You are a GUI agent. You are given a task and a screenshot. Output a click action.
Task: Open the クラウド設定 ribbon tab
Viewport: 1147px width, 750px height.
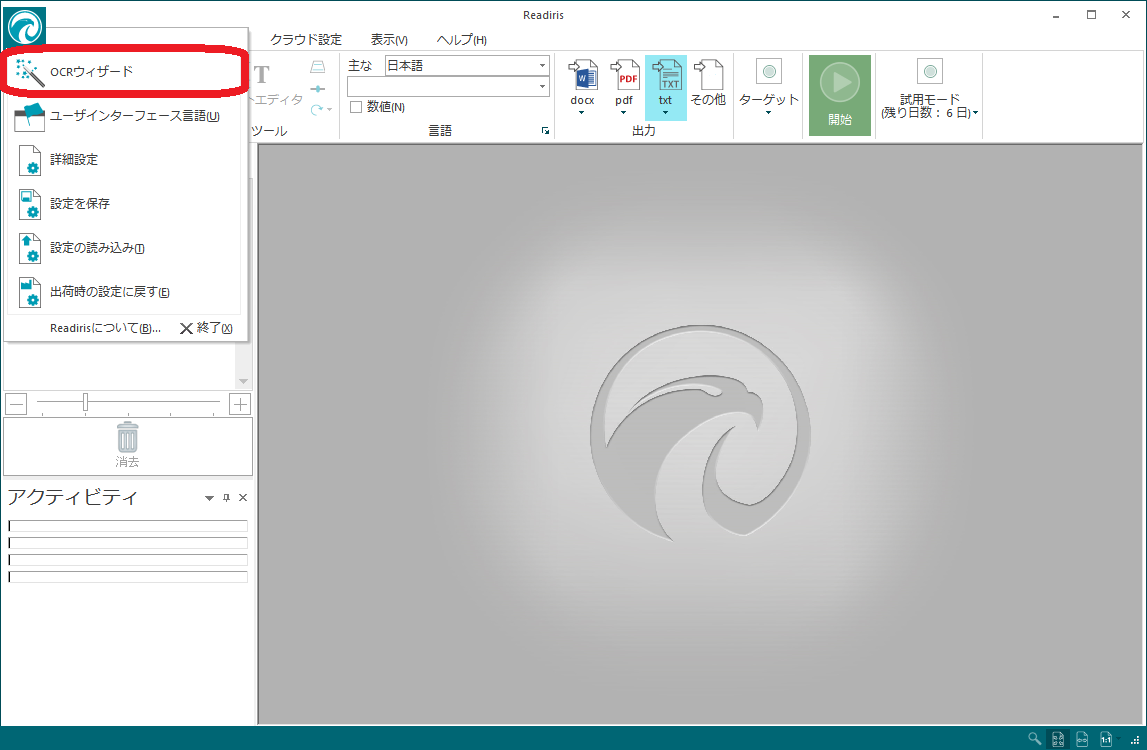306,40
